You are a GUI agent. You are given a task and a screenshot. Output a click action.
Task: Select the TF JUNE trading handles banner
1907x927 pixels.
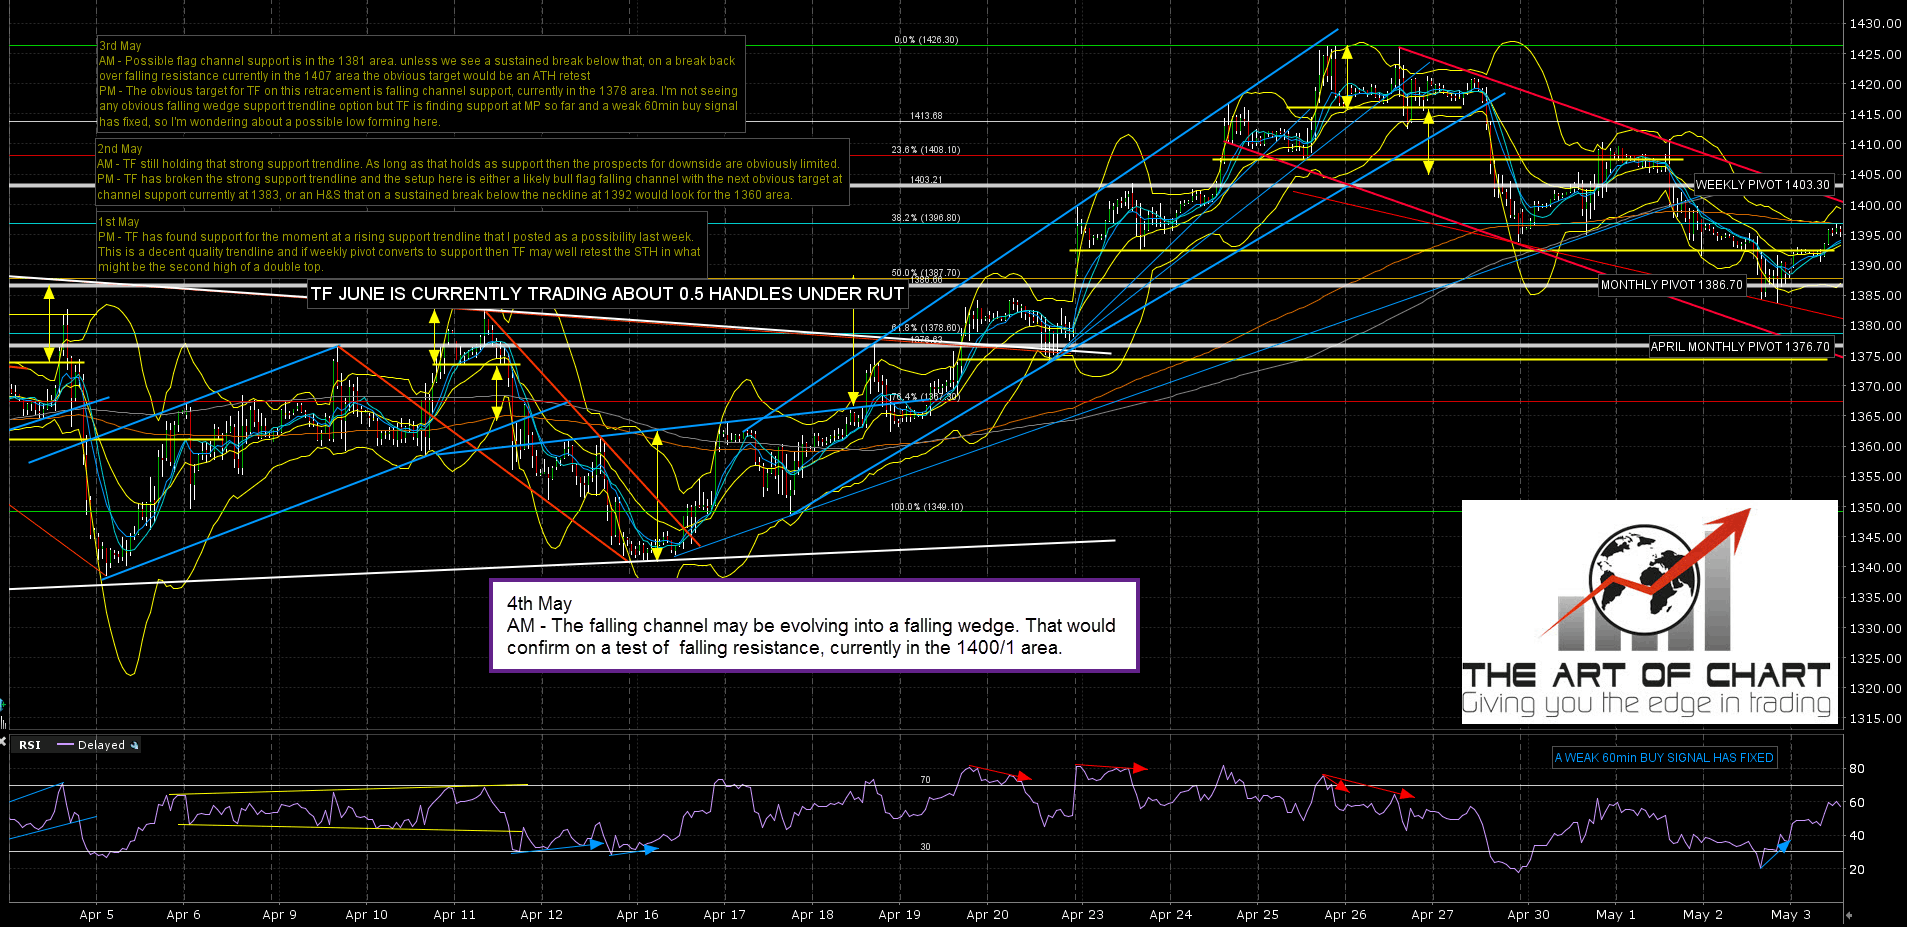pyautogui.click(x=607, y=294)
